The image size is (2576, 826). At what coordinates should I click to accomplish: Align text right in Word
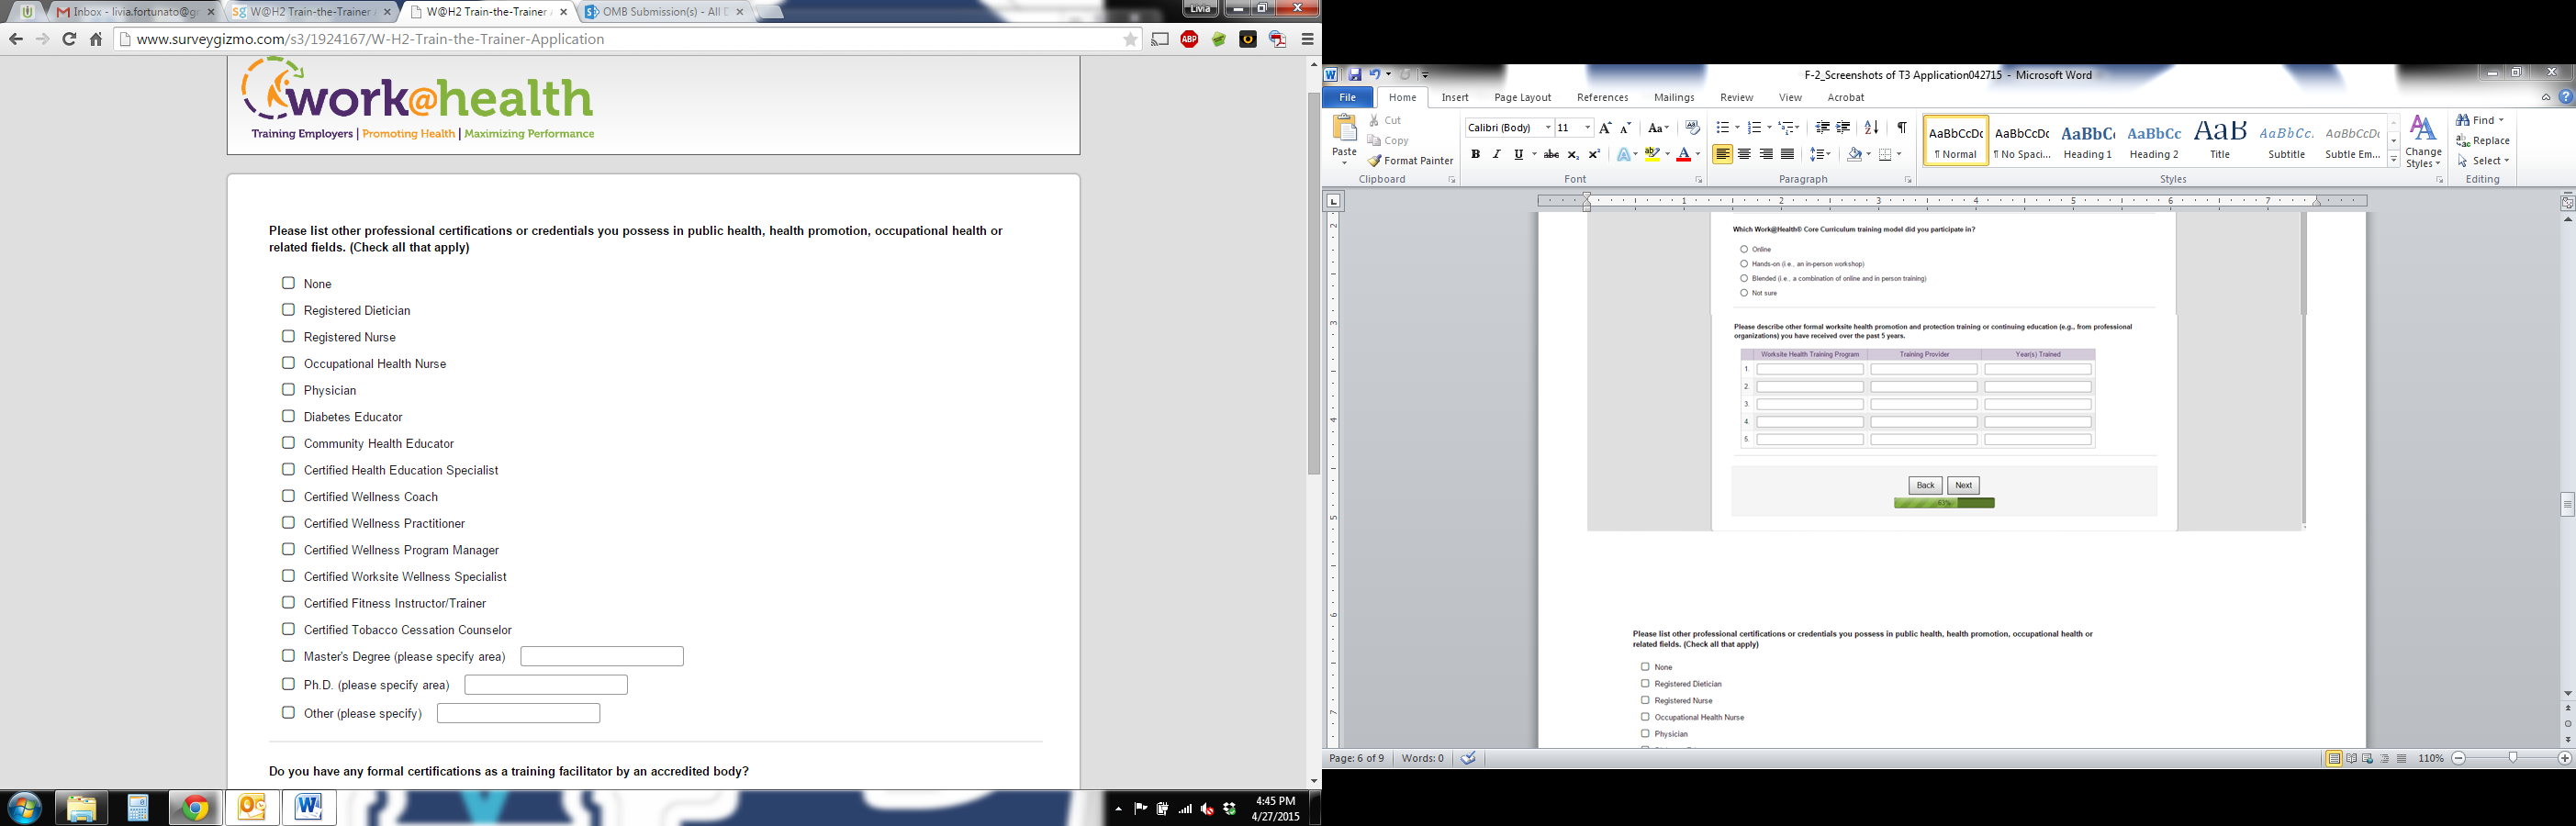tap(1766, 154)
